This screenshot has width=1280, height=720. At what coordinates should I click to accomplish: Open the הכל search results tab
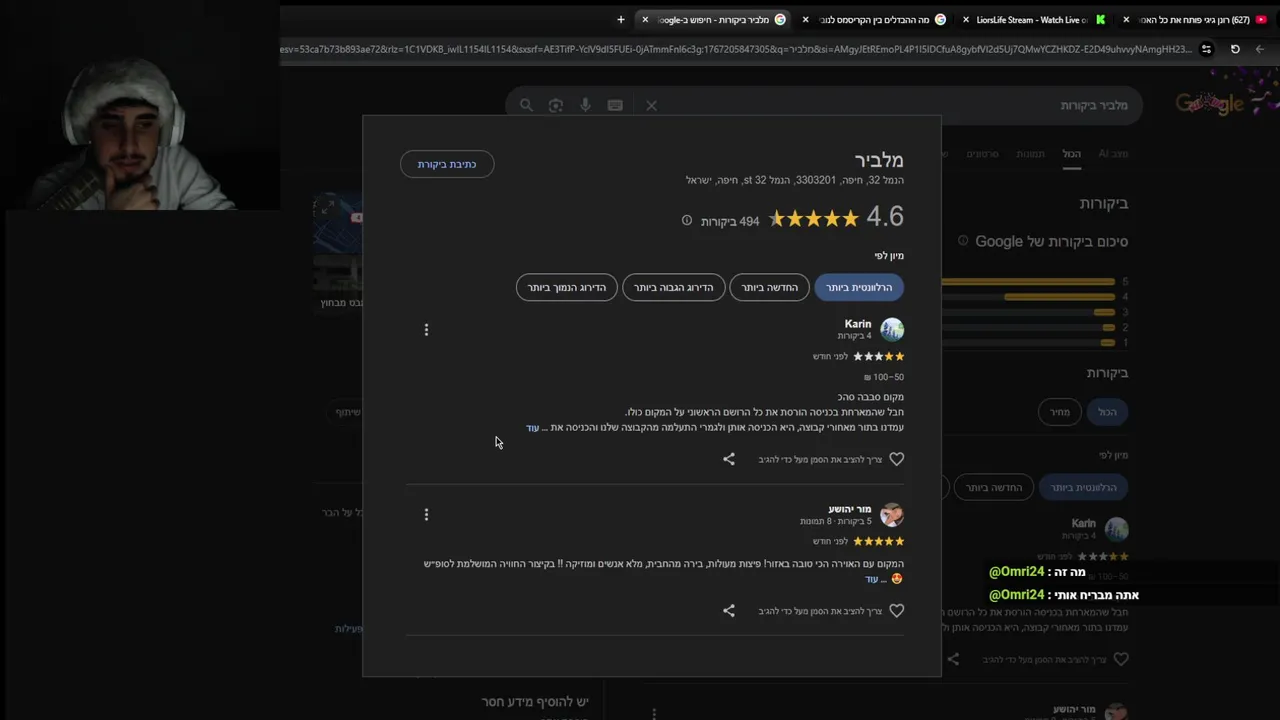click(1072, 154)
